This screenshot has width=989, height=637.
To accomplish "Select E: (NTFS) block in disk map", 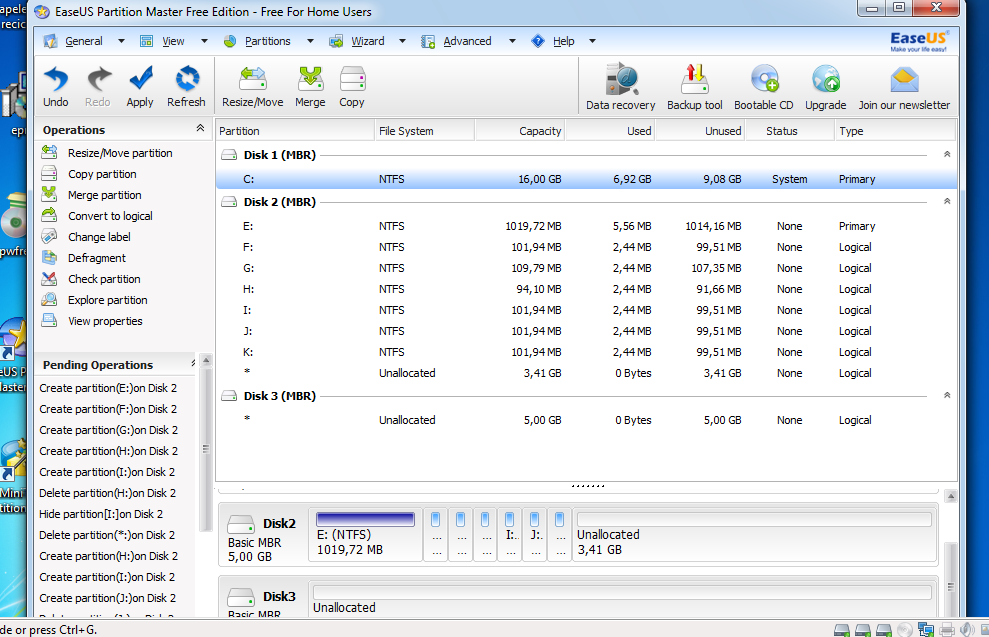I will [365, 534].
